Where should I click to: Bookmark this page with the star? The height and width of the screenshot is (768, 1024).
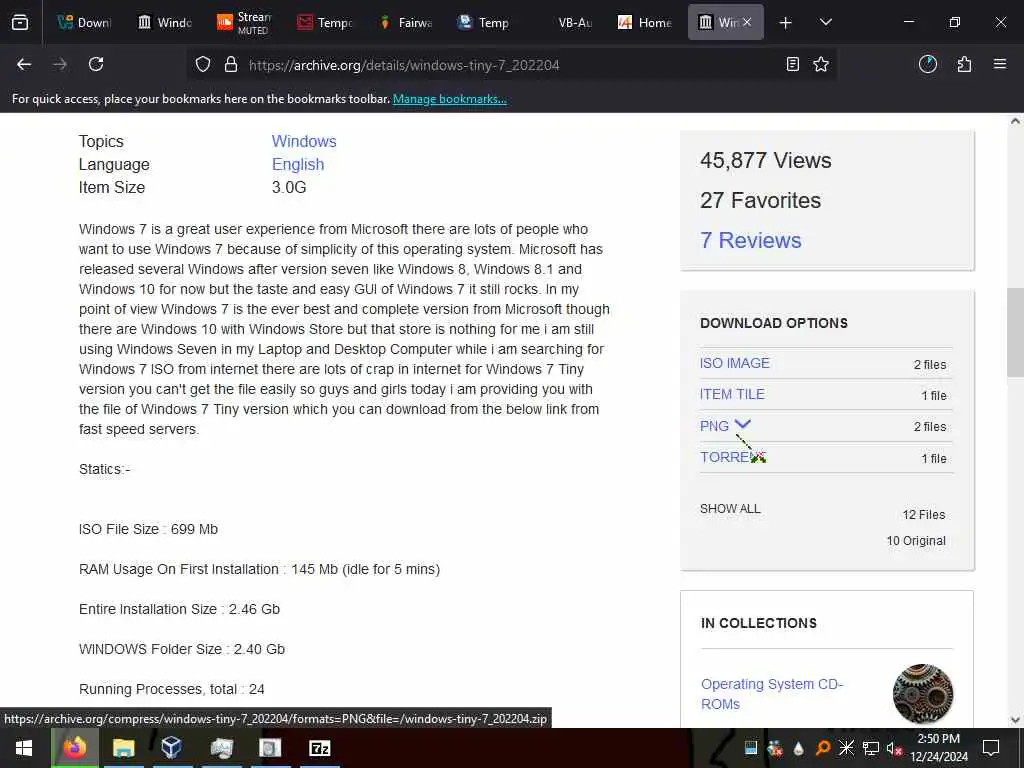(821, 64)
